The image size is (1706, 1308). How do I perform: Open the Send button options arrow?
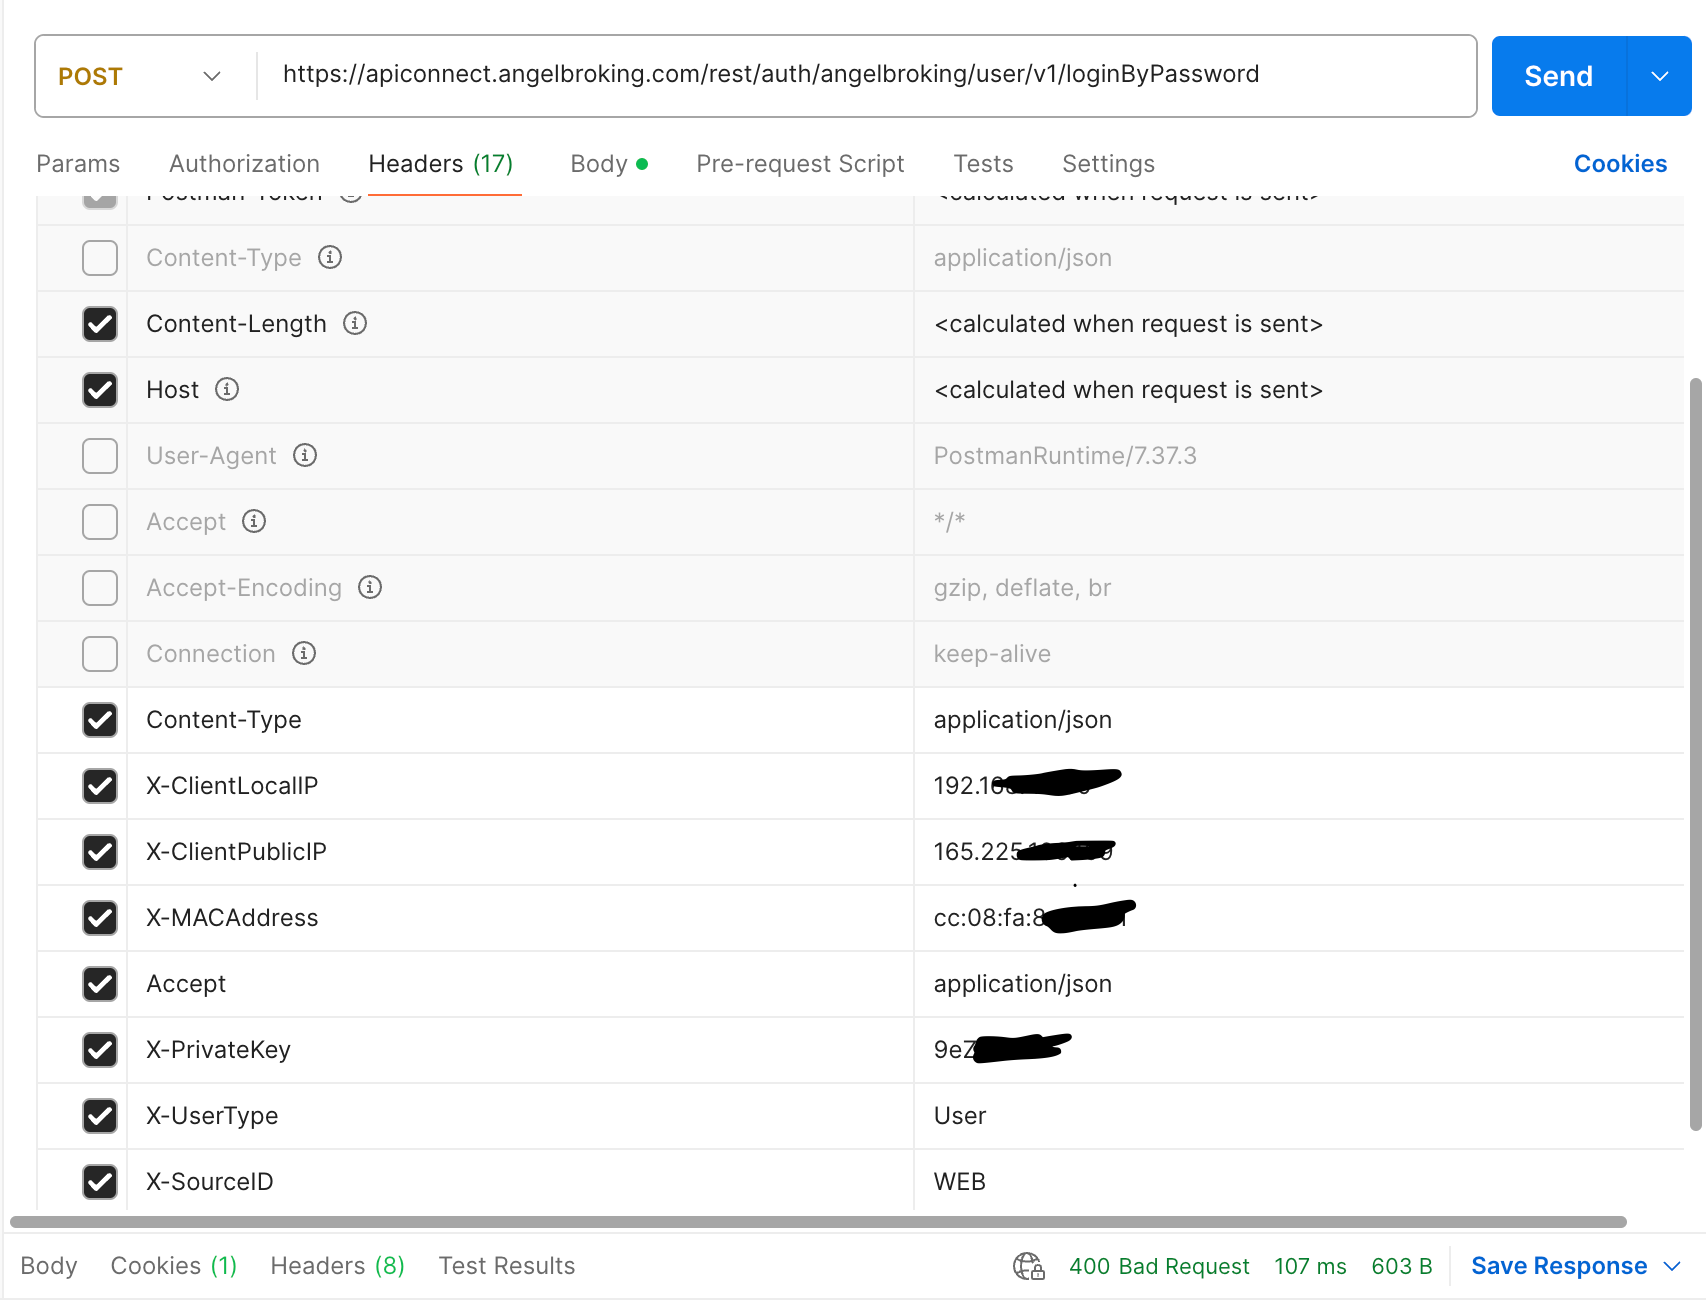click(x=1659, y=76)
